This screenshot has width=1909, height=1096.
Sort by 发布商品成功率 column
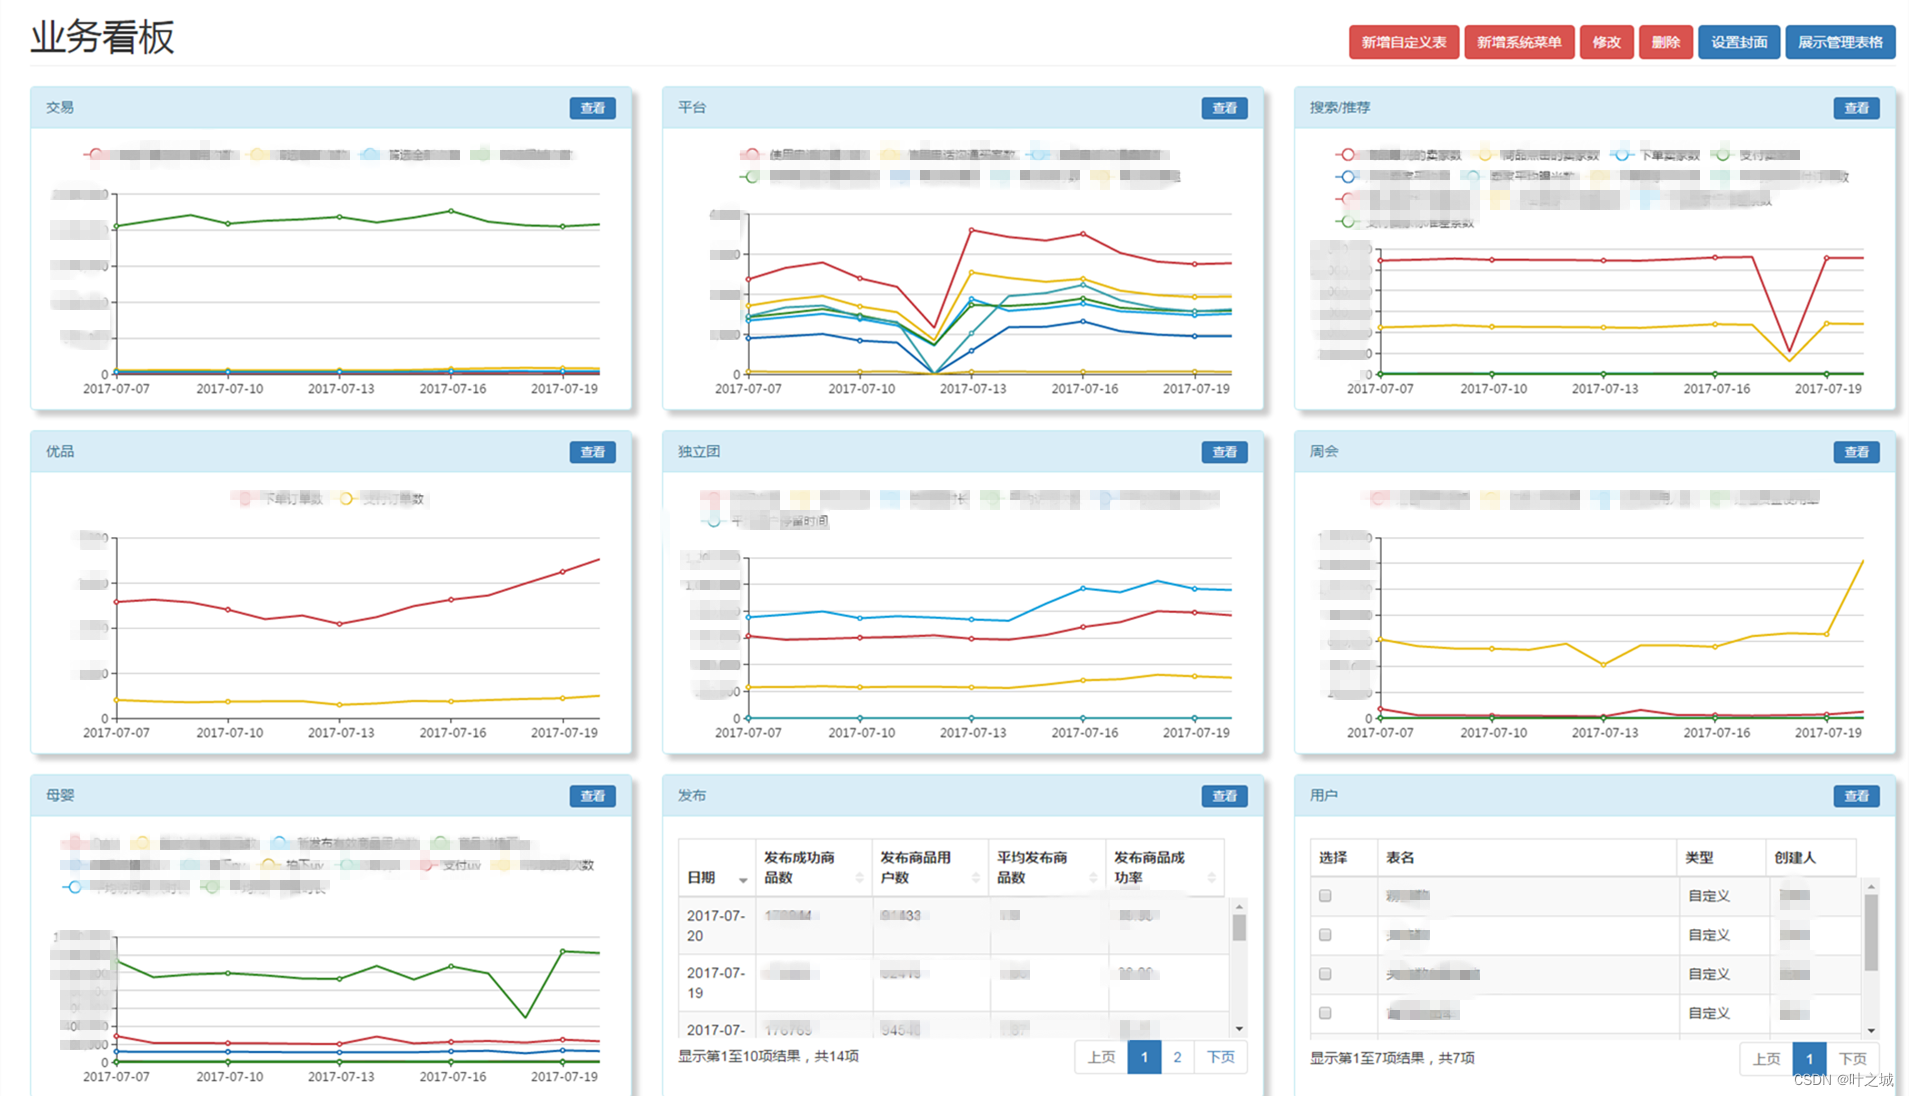pos(1165,867)
